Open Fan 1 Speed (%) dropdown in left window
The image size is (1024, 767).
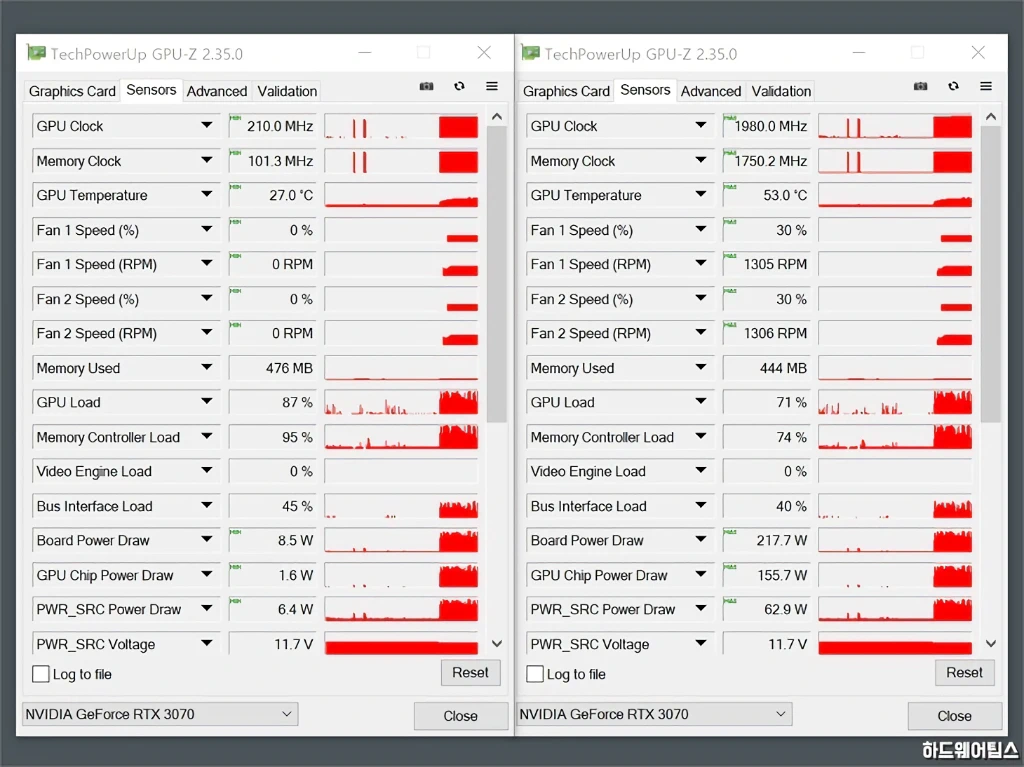[207, 229]
